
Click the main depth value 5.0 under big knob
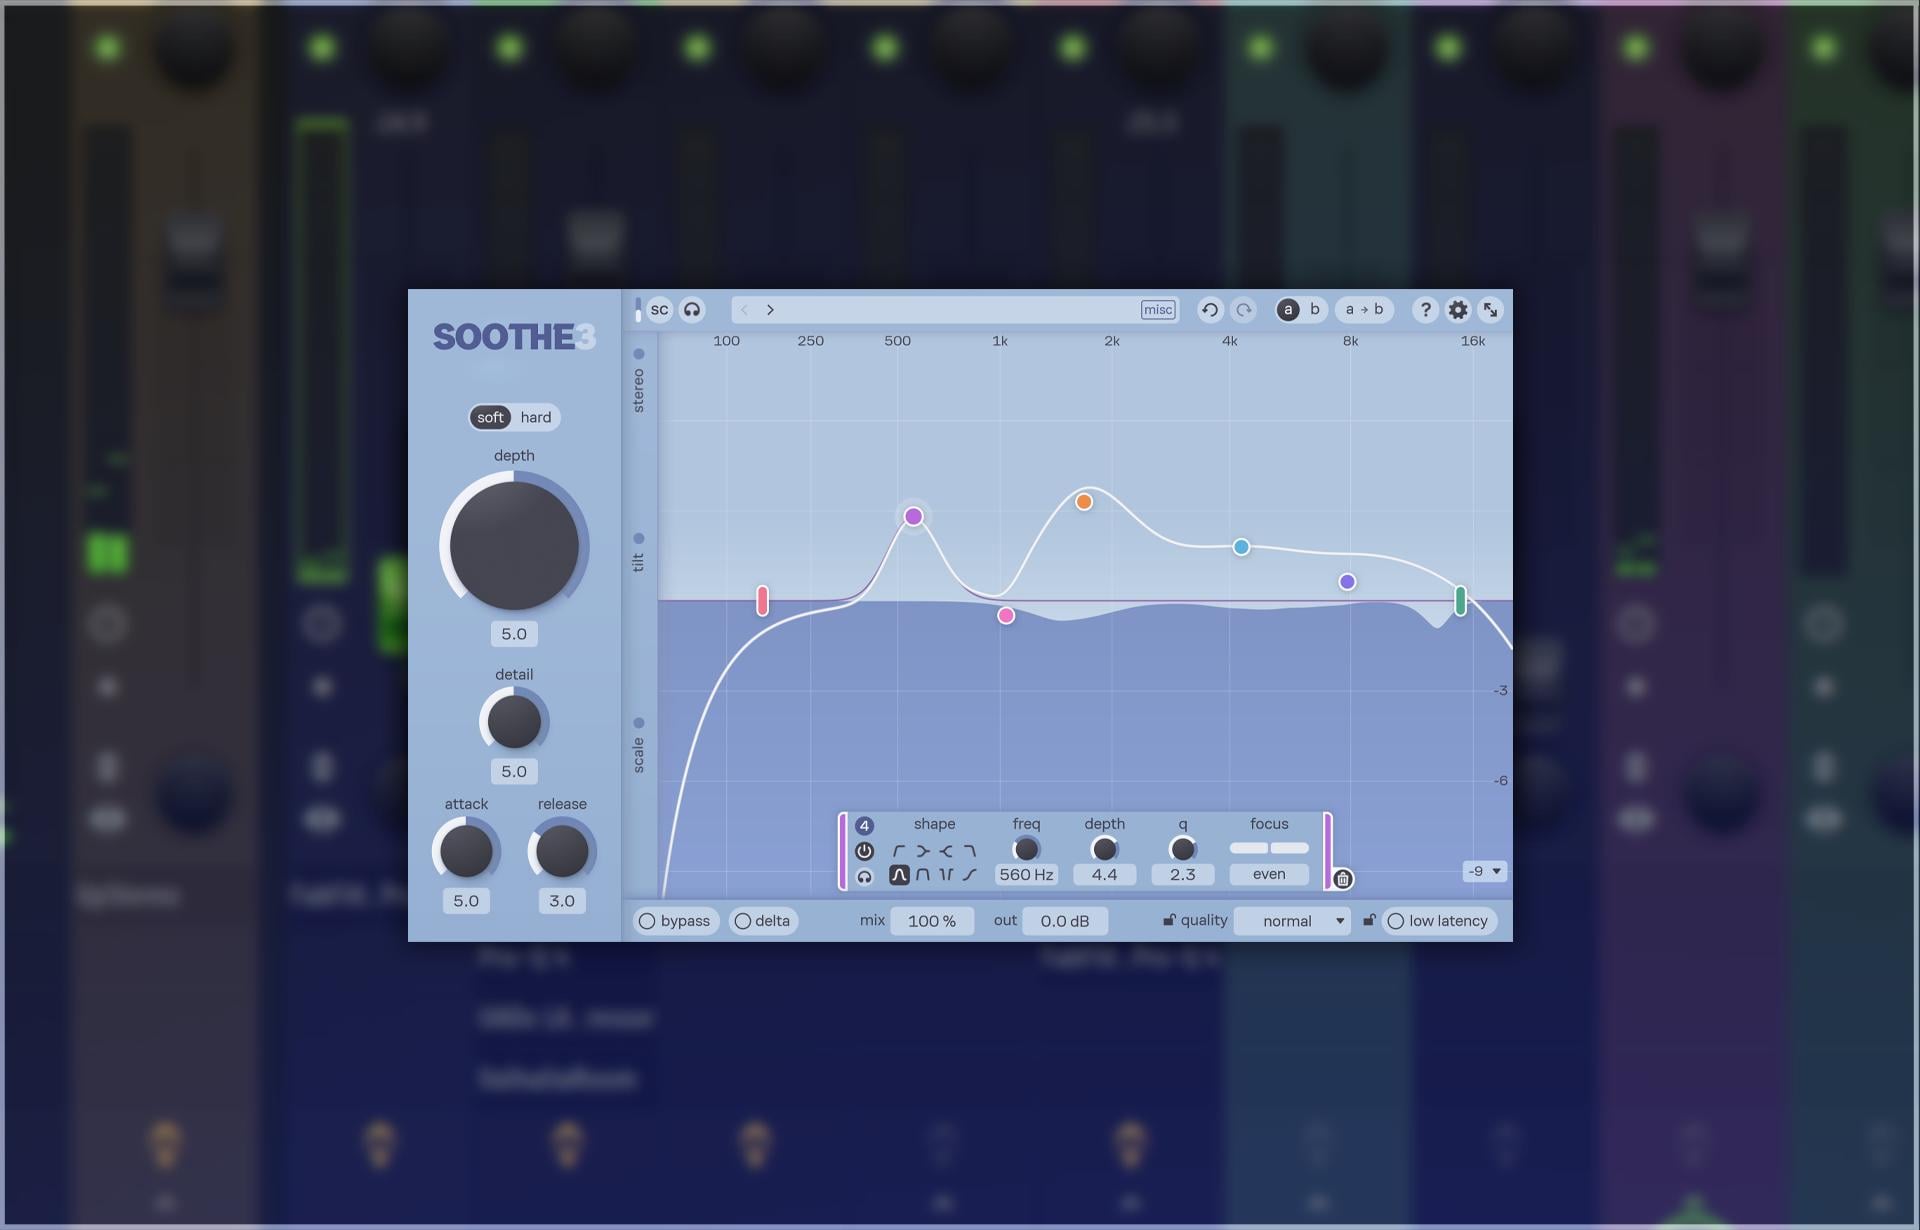click(514, 634)
